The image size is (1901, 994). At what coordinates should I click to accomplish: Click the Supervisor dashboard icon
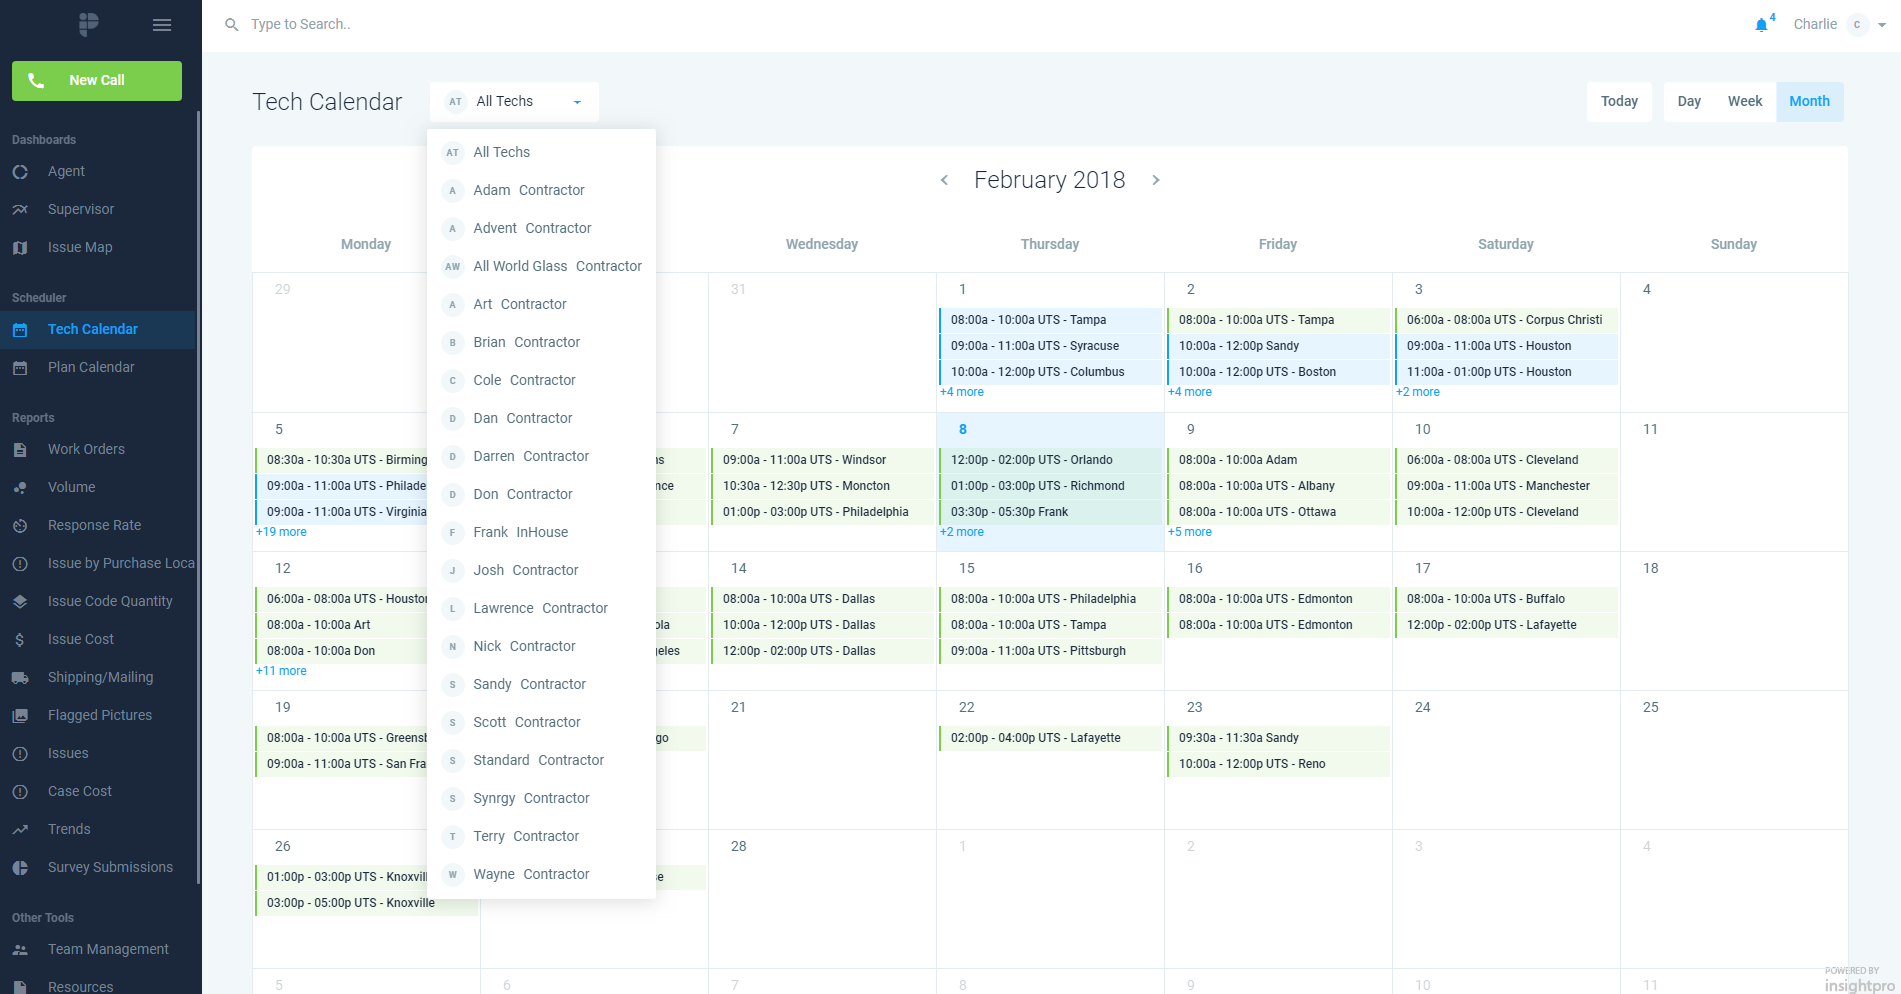[20, 210]
